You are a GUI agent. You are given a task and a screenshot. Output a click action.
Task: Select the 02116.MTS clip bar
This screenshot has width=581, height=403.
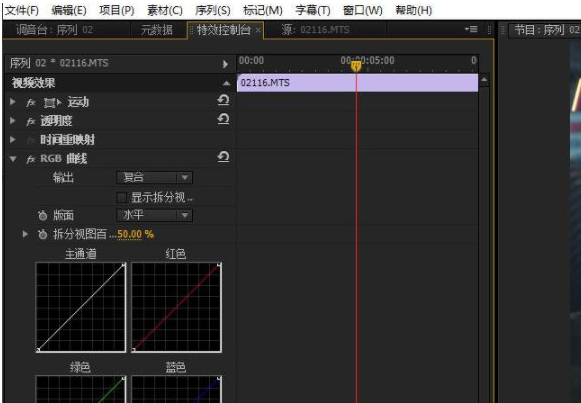(358, 83)
